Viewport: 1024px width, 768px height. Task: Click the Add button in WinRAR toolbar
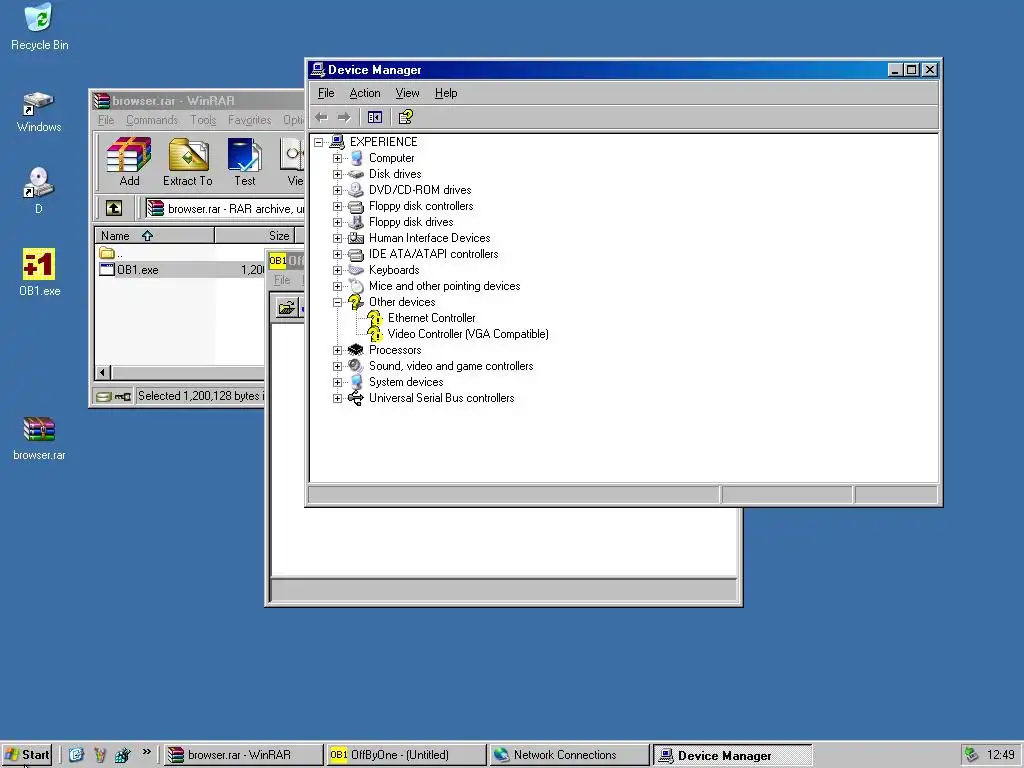pyautogui.click(x=129, y=162)
